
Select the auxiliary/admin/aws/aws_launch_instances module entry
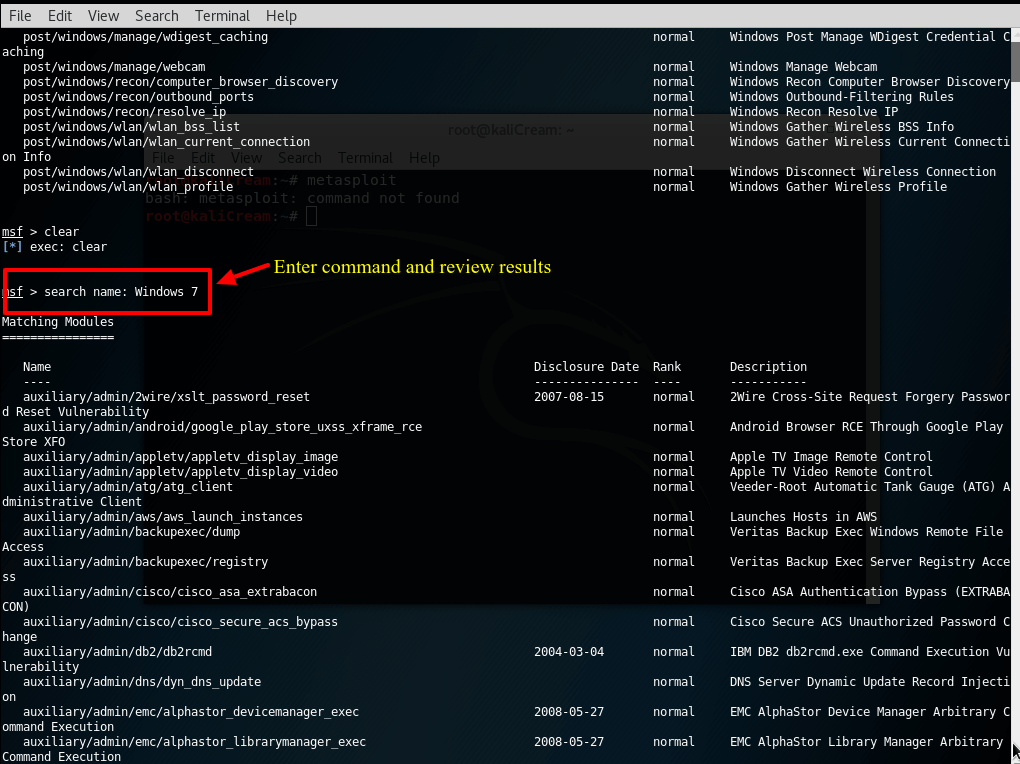tap(162, 517)
